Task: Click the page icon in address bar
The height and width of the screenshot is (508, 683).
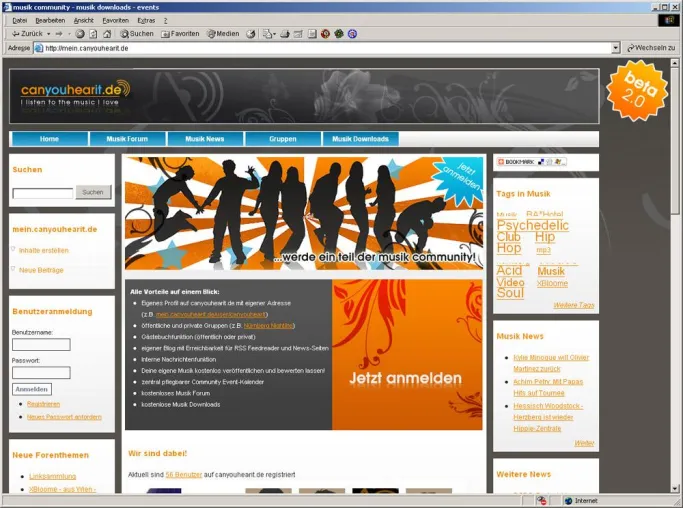Action: point(39,48)
